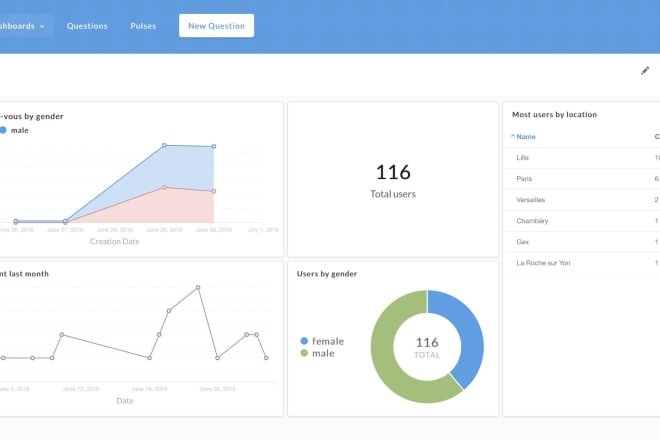
Task: Click the highest point on the purple line chart
Action: pos(198,288)
